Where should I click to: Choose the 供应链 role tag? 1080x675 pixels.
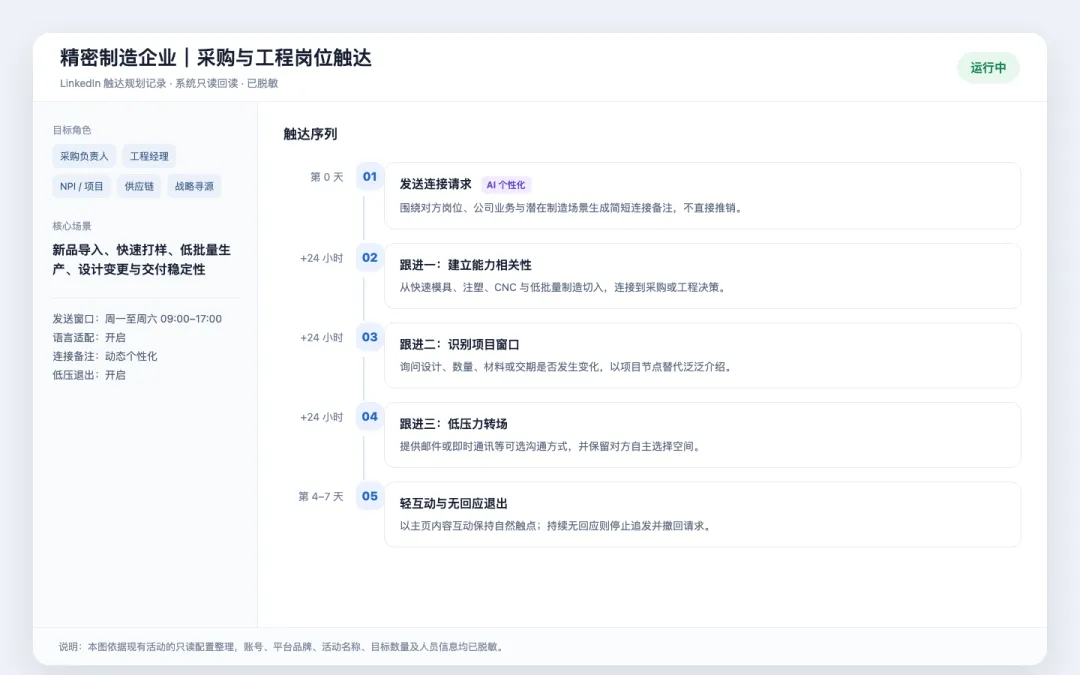(139, 186)
